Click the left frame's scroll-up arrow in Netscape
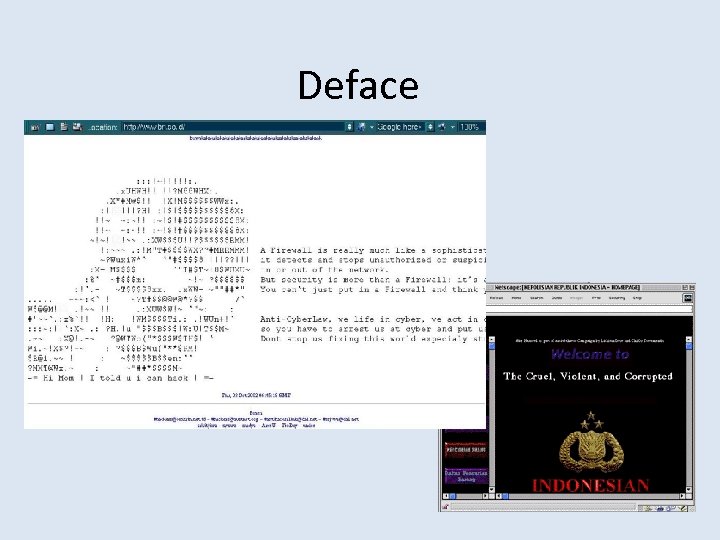This screenshot has height=540, width=720. click(x=492, y=339)
